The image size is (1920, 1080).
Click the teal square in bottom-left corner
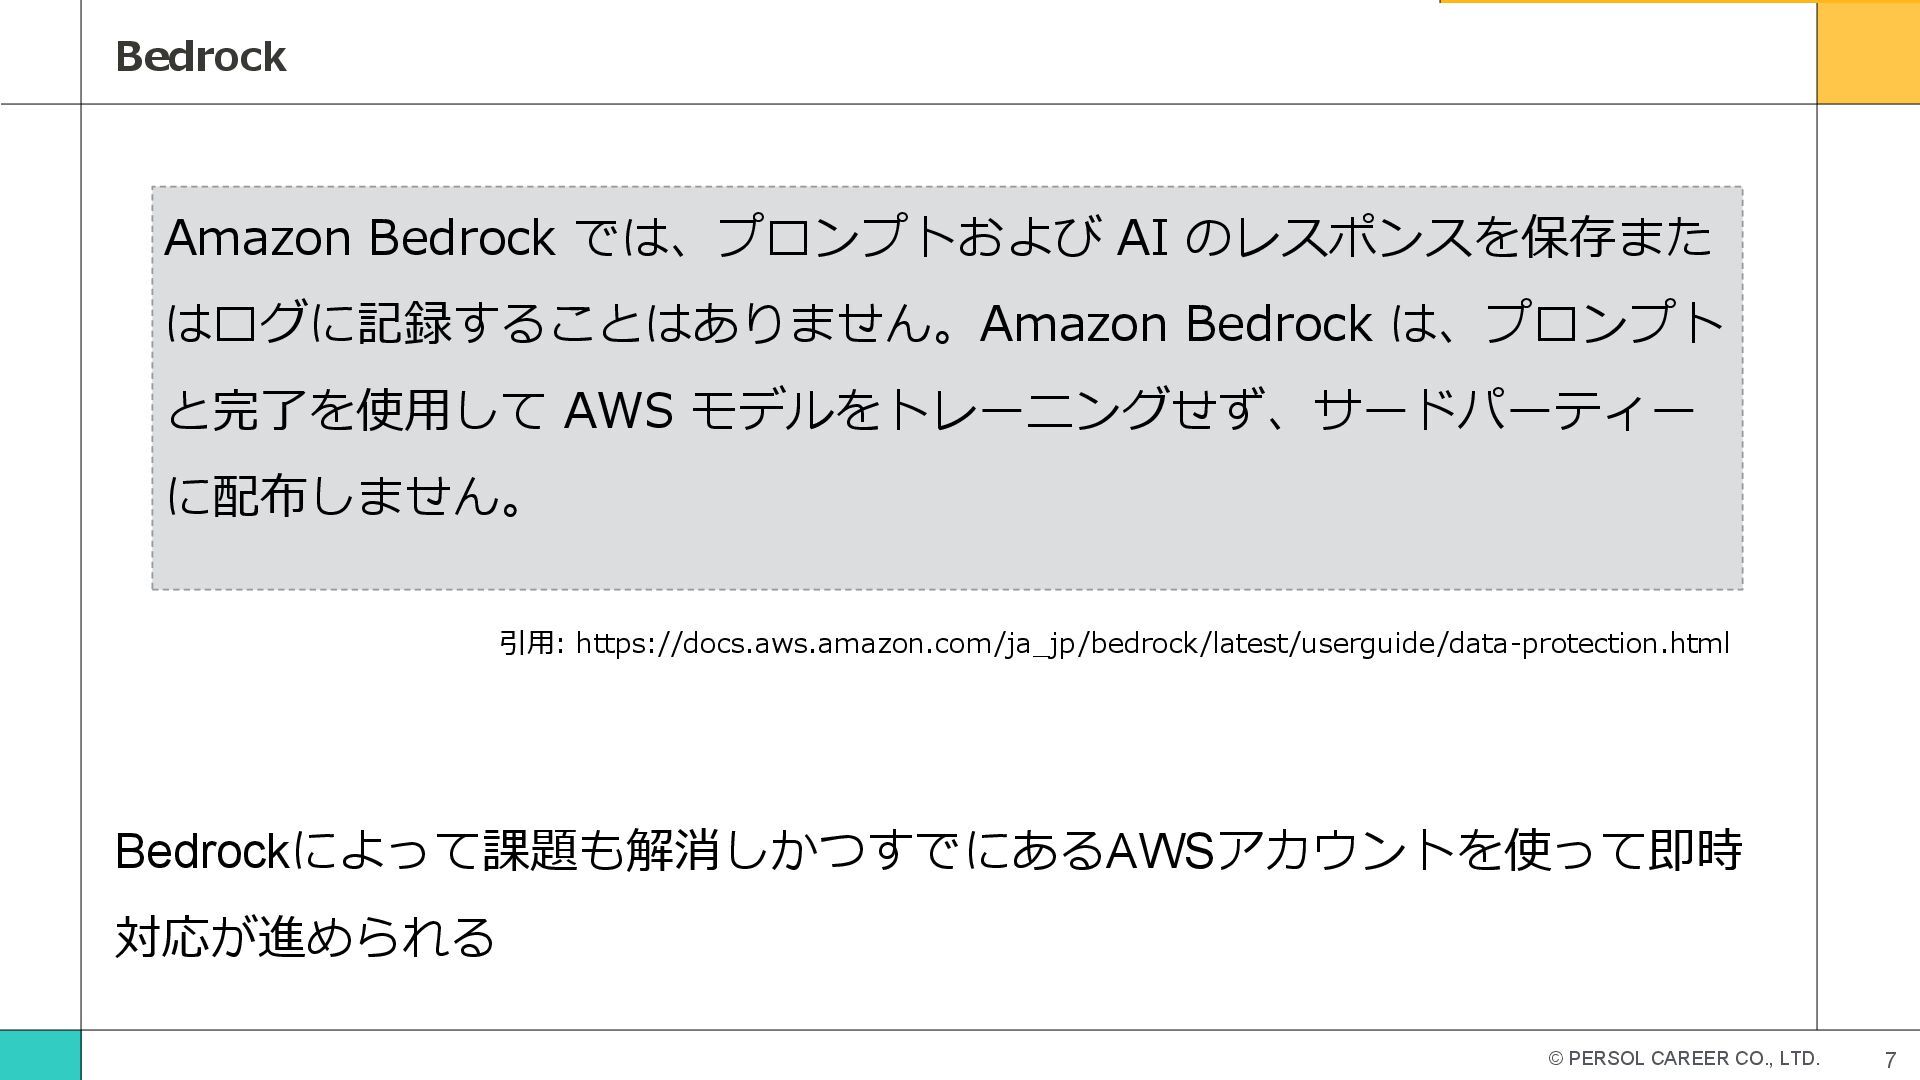point(40,1054)
